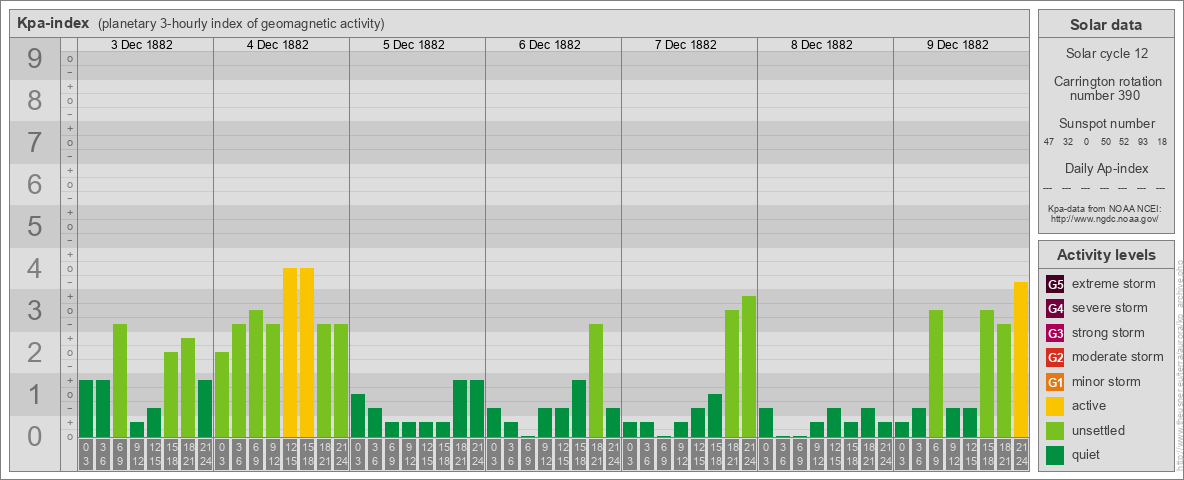Click the G2 moderate storm badge

click(x=1055, y=357)
